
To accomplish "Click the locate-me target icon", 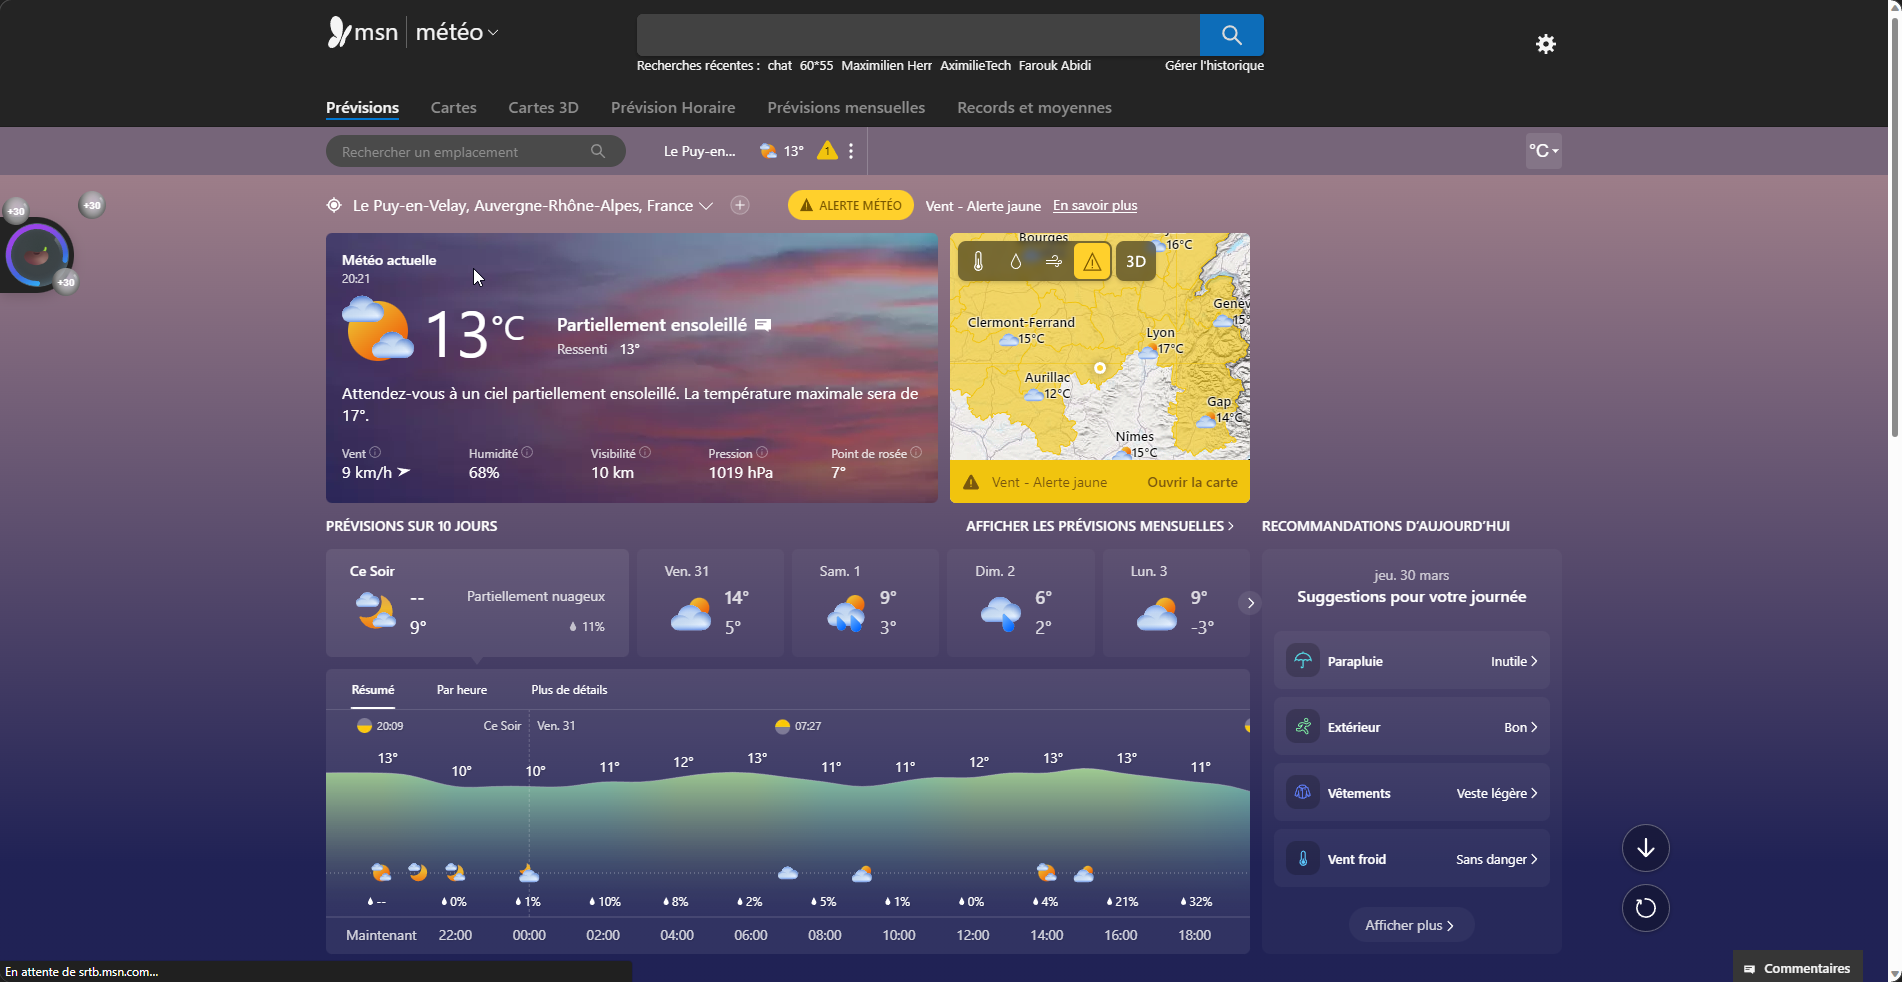I will 334,205.
